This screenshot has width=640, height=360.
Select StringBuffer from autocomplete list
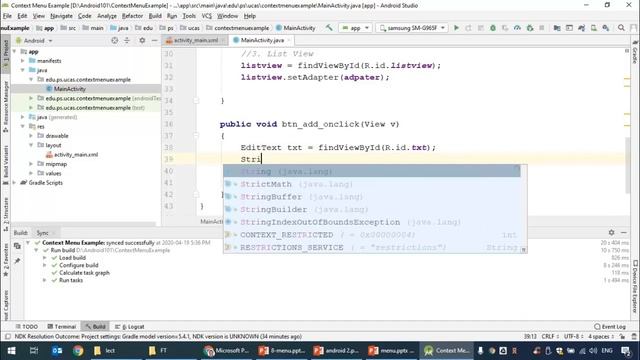pyautogui.click(x=371, y=197)
